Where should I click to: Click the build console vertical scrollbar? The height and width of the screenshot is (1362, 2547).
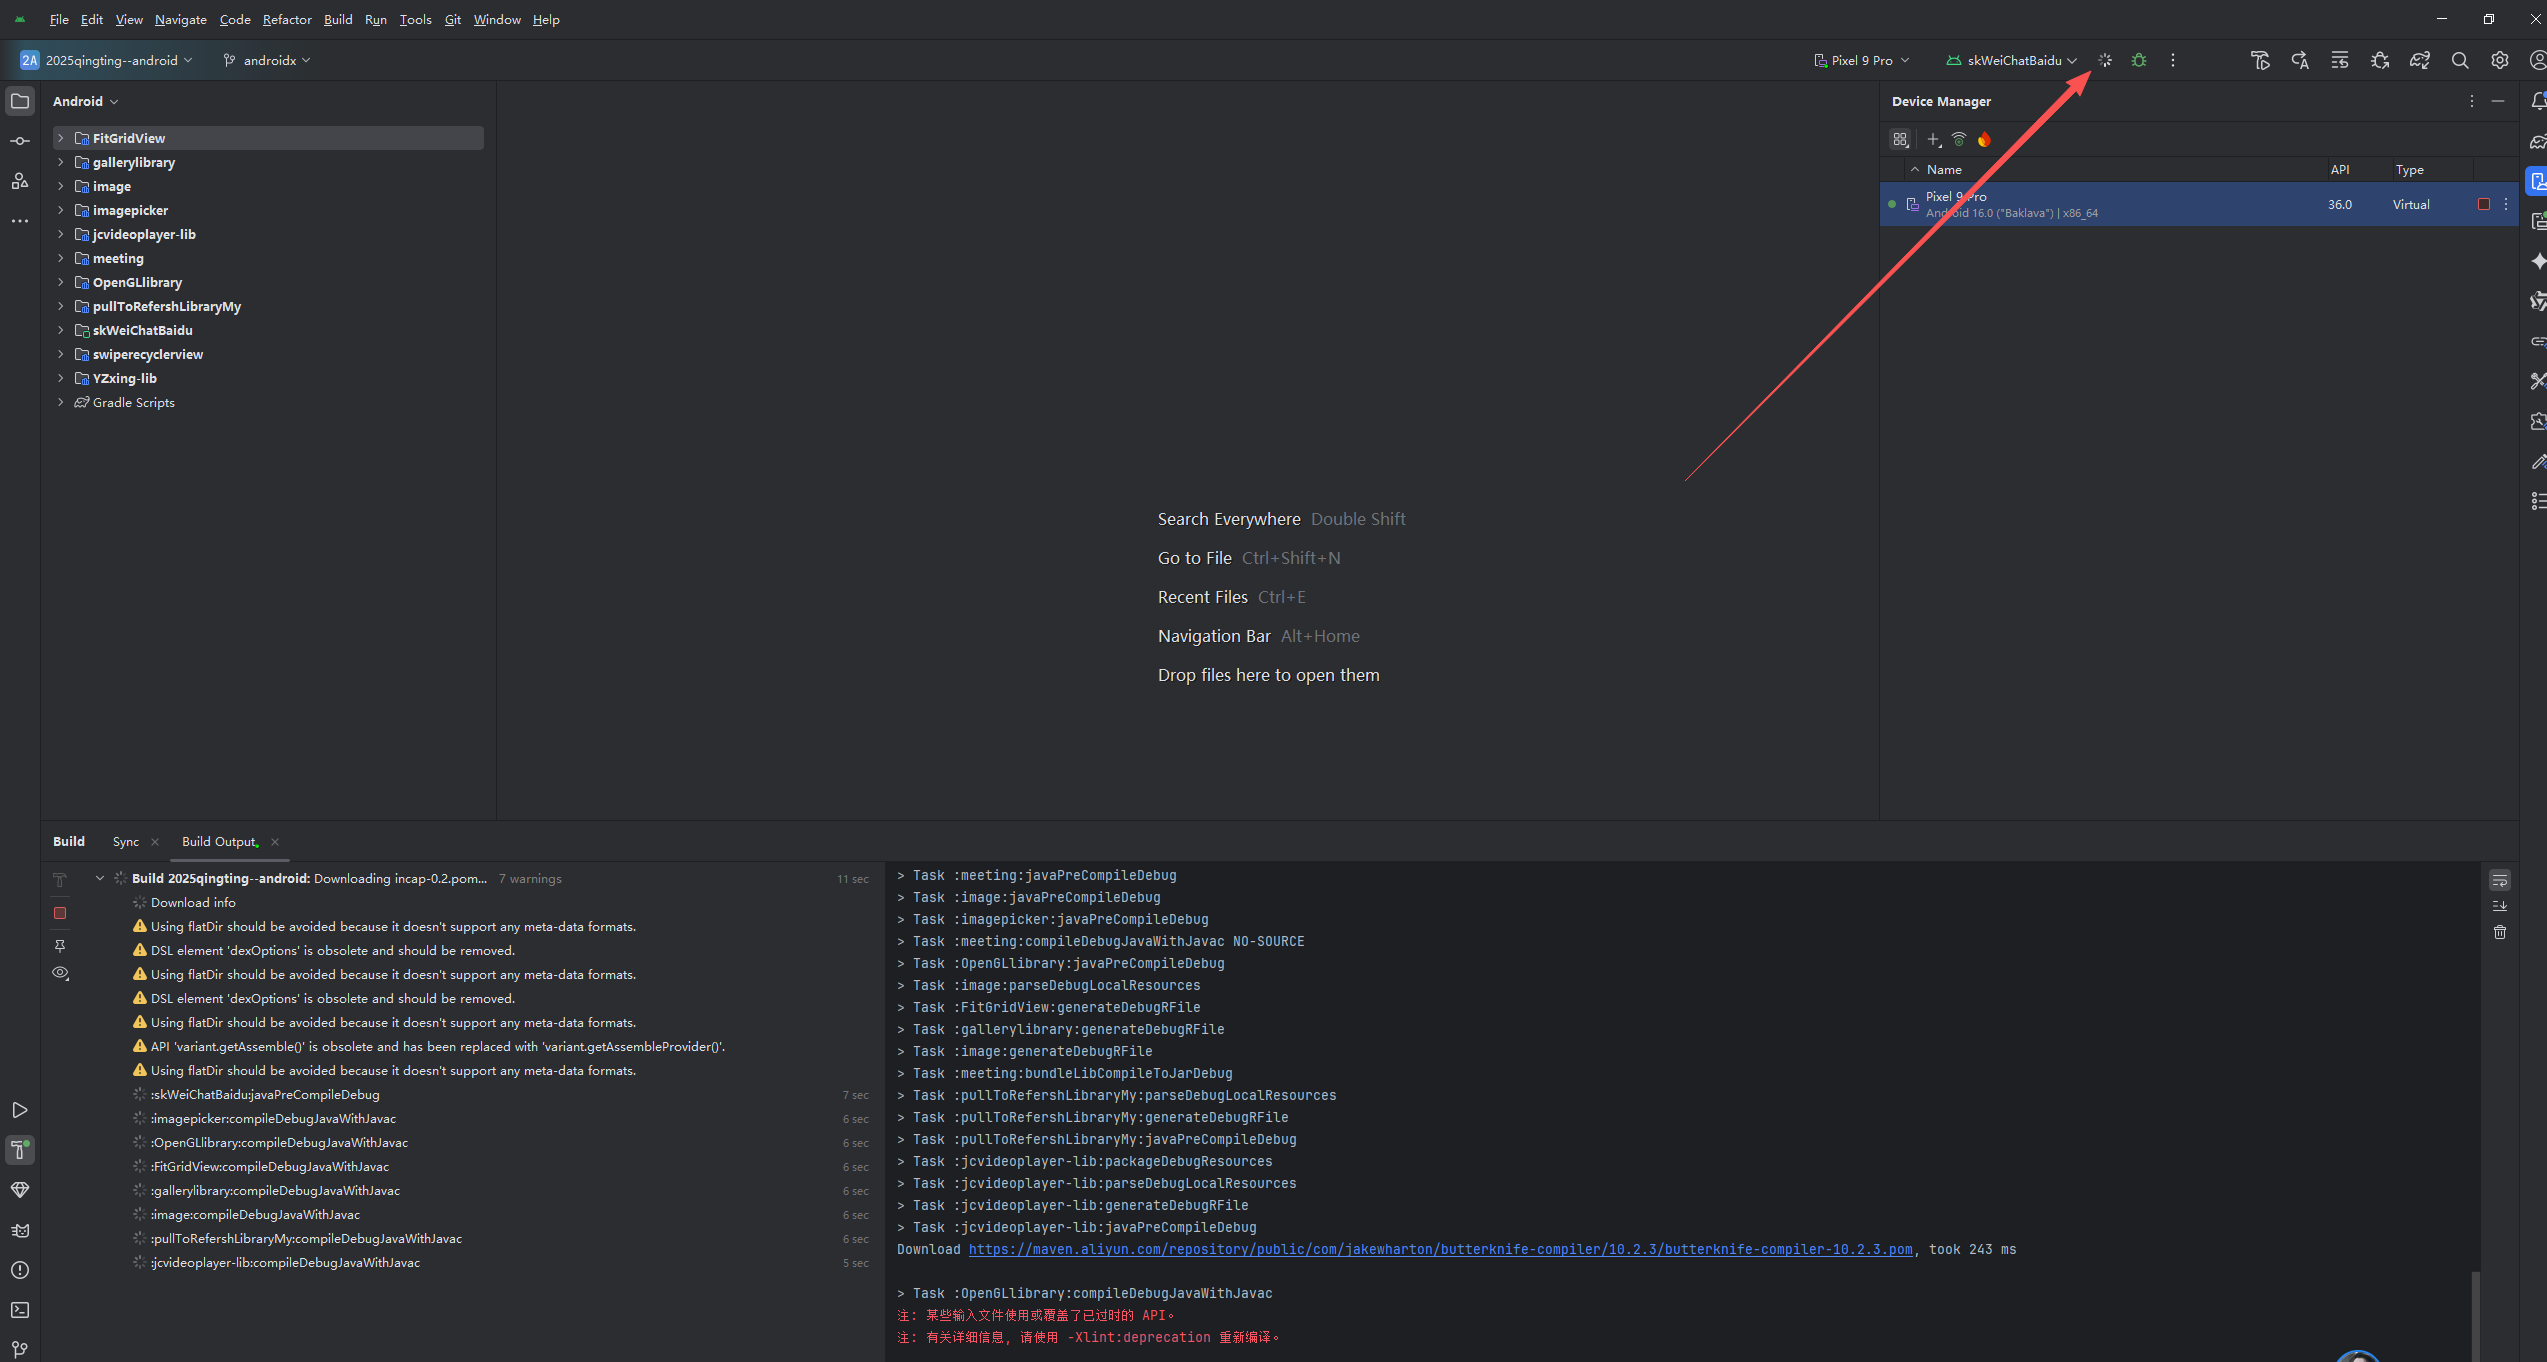(2475, 1315)
